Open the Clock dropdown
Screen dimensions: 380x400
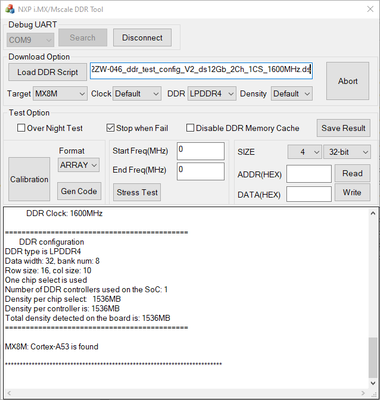pos(137,94)
